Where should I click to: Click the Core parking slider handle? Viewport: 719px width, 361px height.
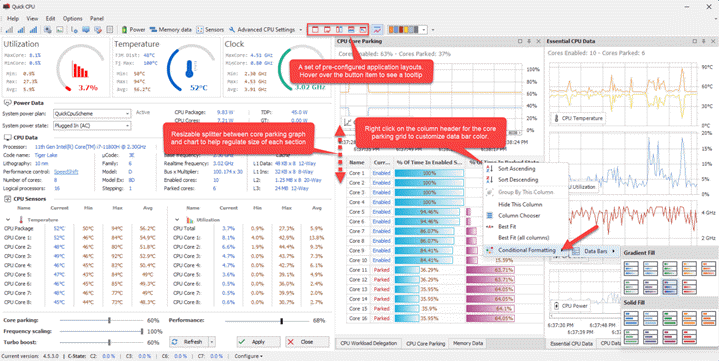[x=109, y=320]
